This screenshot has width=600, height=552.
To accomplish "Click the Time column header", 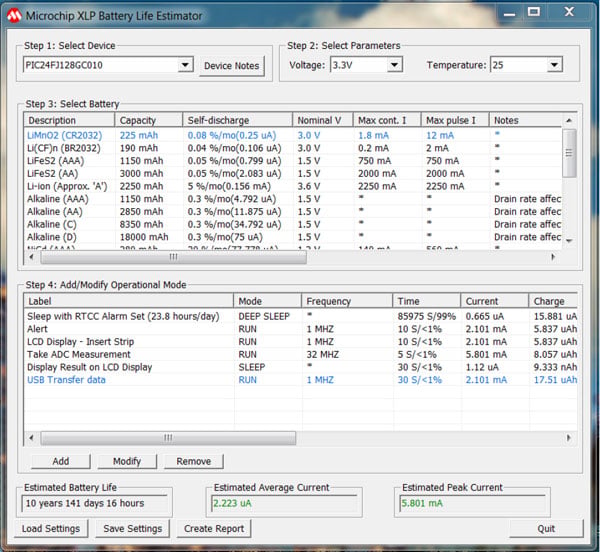I will (426, 301).
